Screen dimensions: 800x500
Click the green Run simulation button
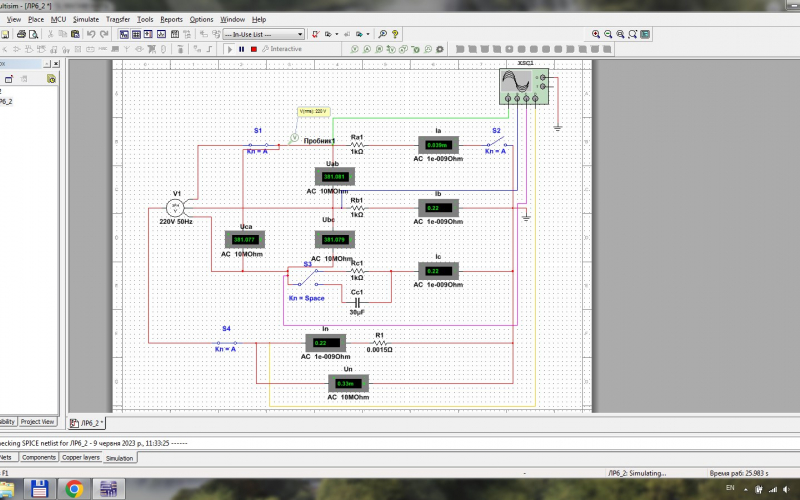(230, 49)
